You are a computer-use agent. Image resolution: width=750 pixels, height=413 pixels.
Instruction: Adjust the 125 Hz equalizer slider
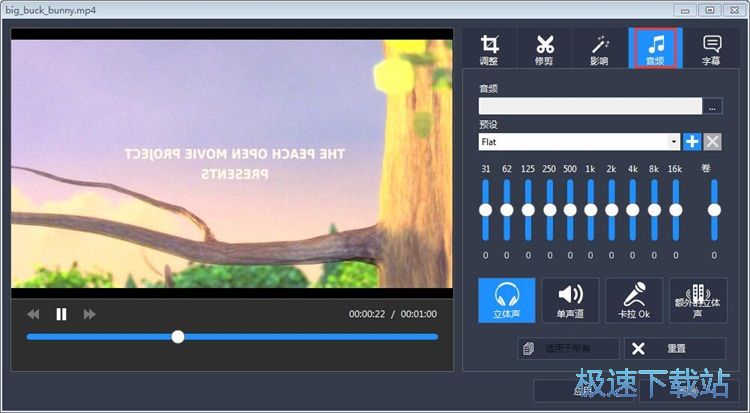click(528, 210)
